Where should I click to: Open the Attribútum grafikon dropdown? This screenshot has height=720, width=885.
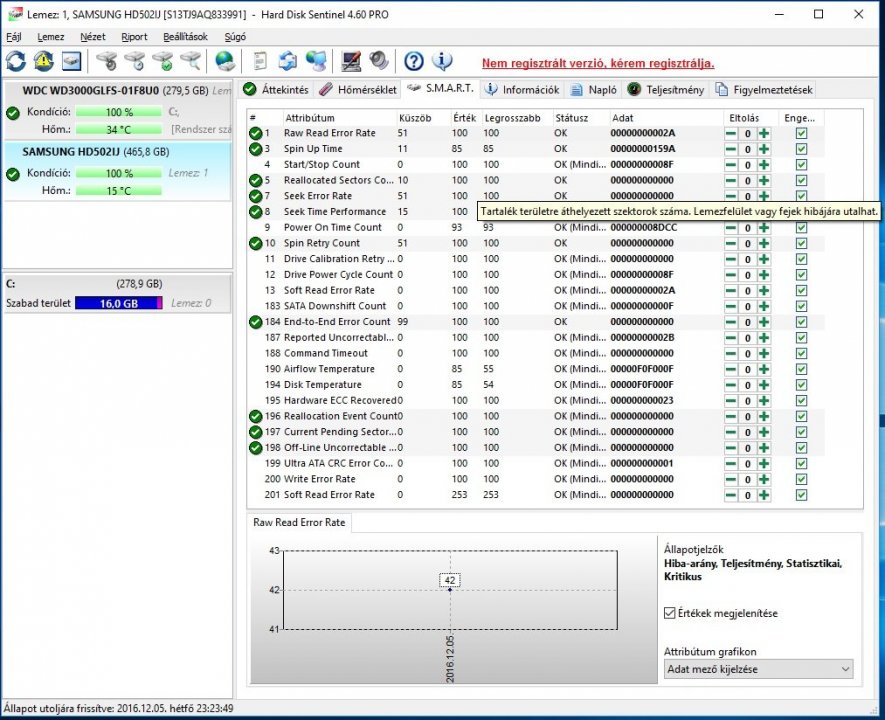(x=758, y=669)
